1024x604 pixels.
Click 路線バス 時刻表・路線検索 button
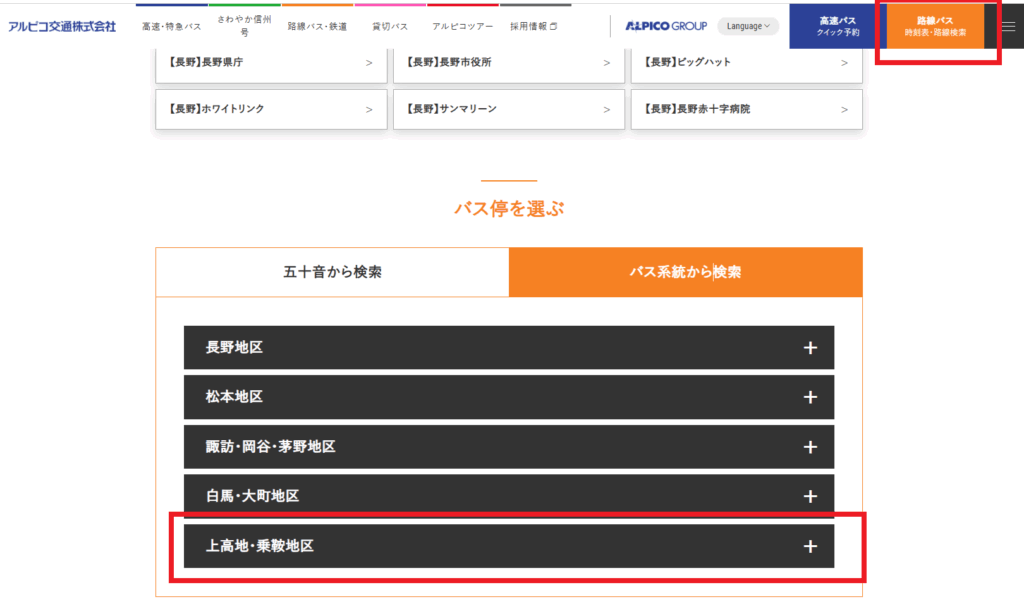(935, 26)
